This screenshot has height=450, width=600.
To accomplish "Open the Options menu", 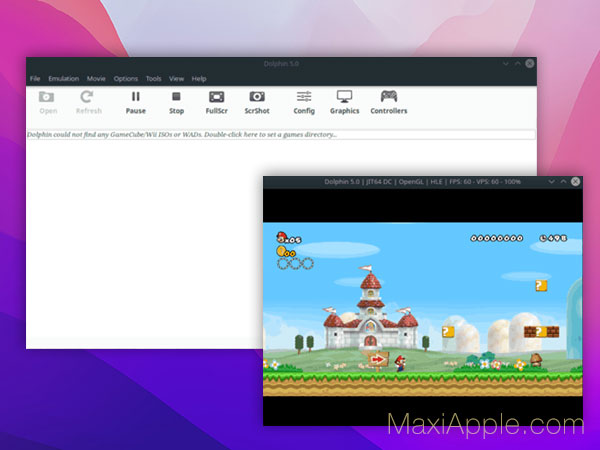I will point(126,78).
